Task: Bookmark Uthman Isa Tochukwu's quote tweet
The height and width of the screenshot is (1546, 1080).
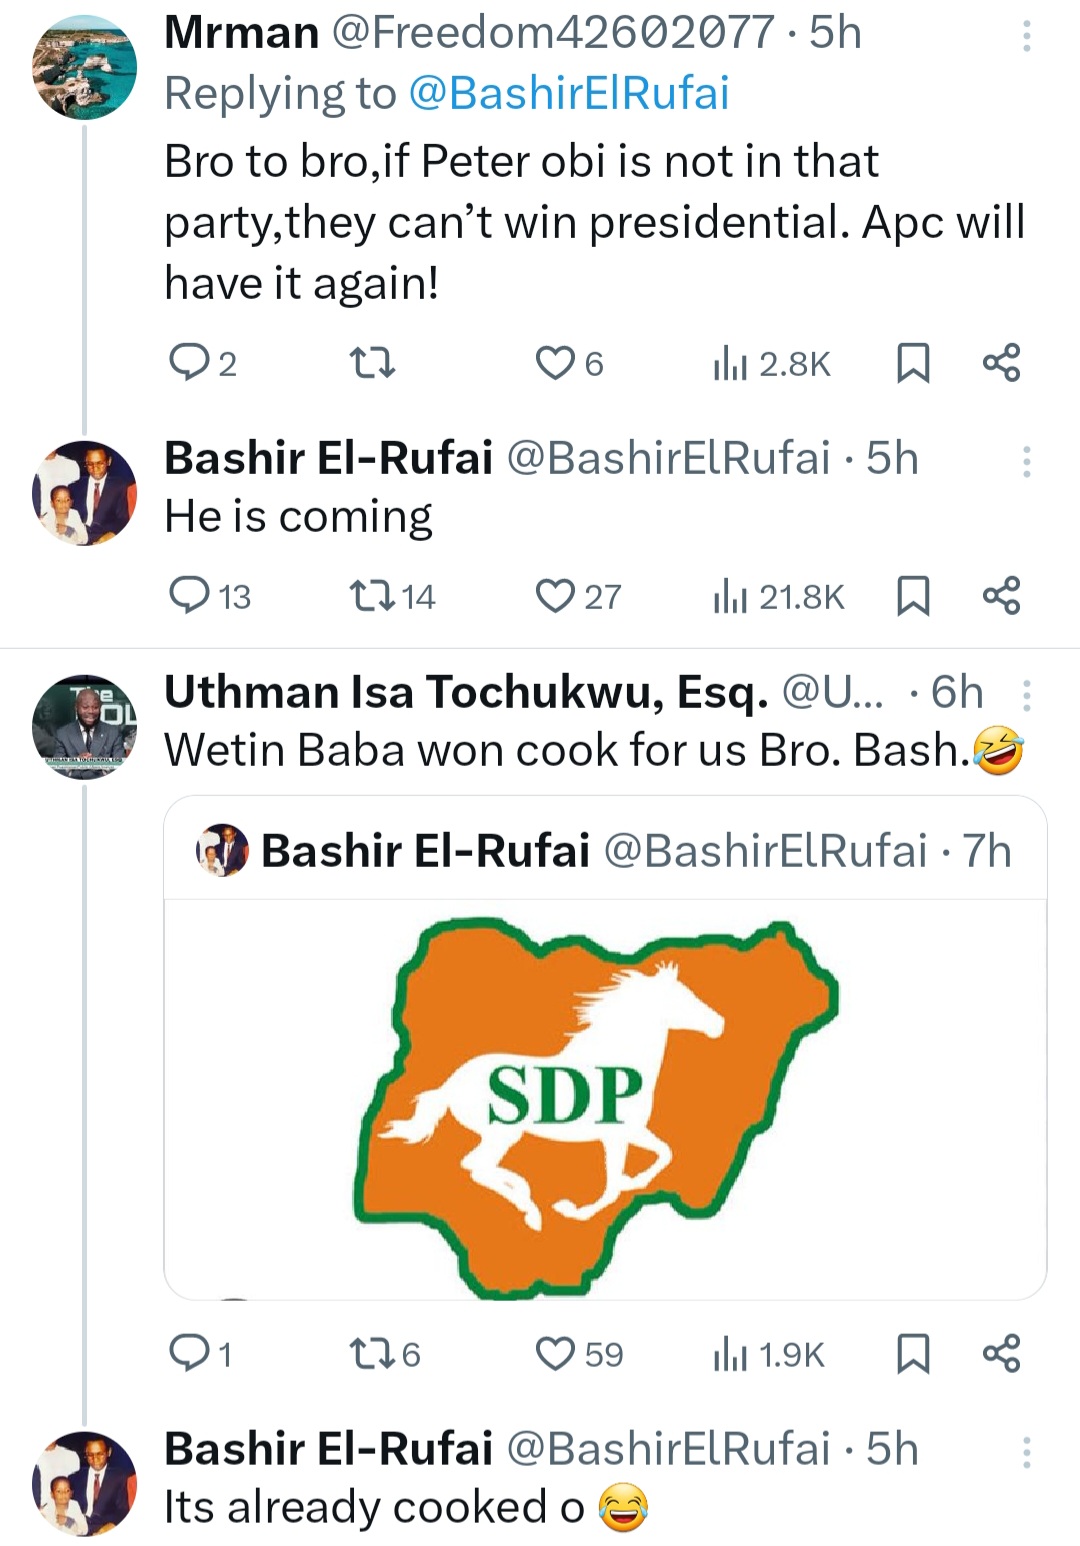Action: click(912, 1353)
